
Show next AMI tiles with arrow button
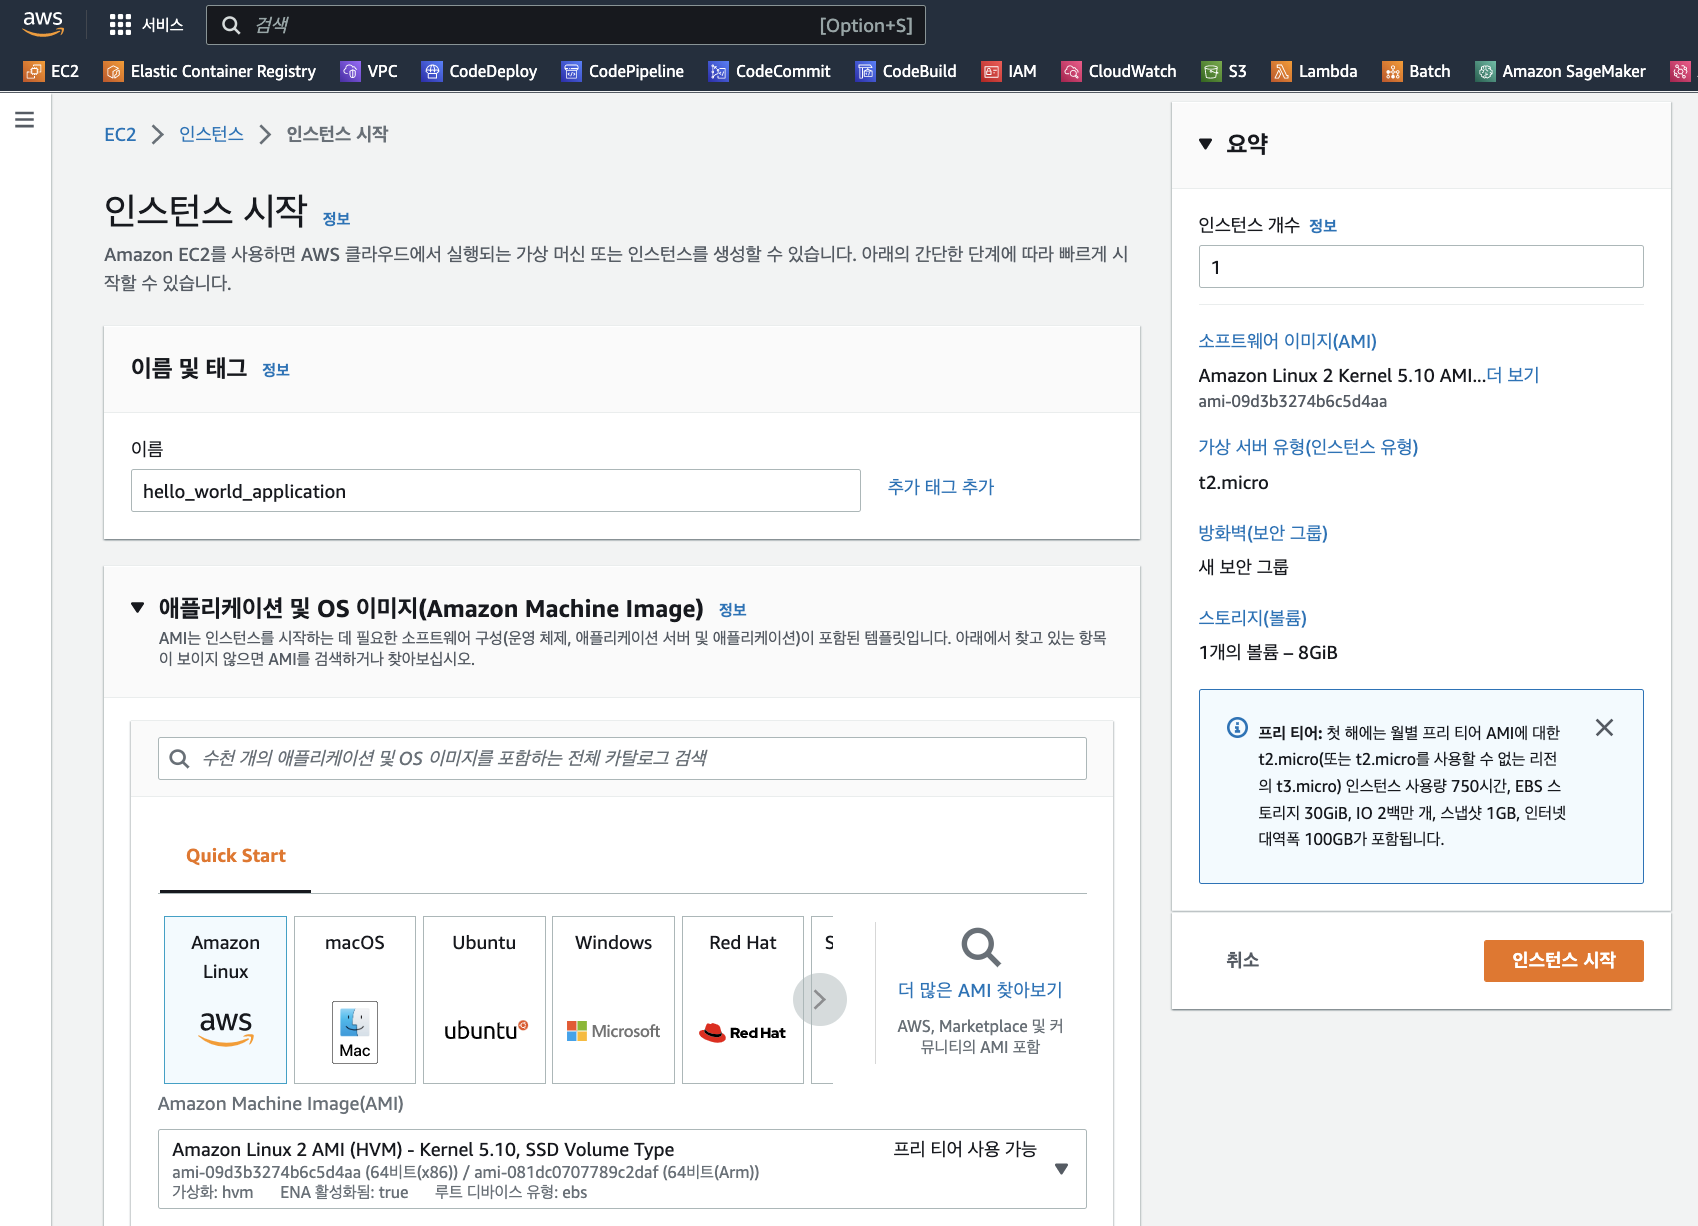click(820, 1000)
